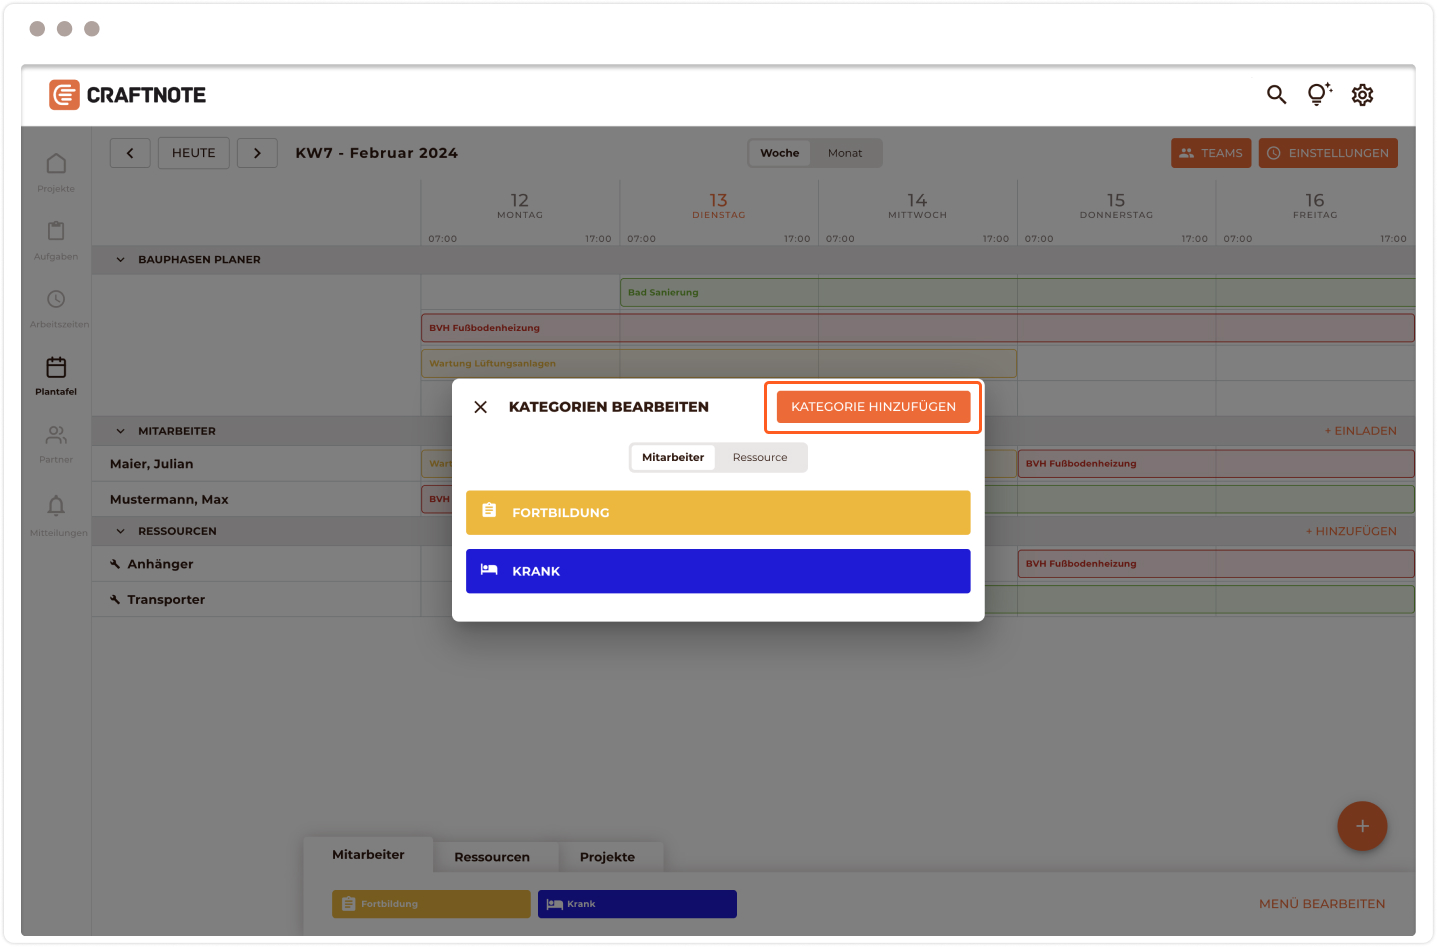
Task: Collapse the Ressourcen section
Action: pyautogui.click(x=121, y=532)
